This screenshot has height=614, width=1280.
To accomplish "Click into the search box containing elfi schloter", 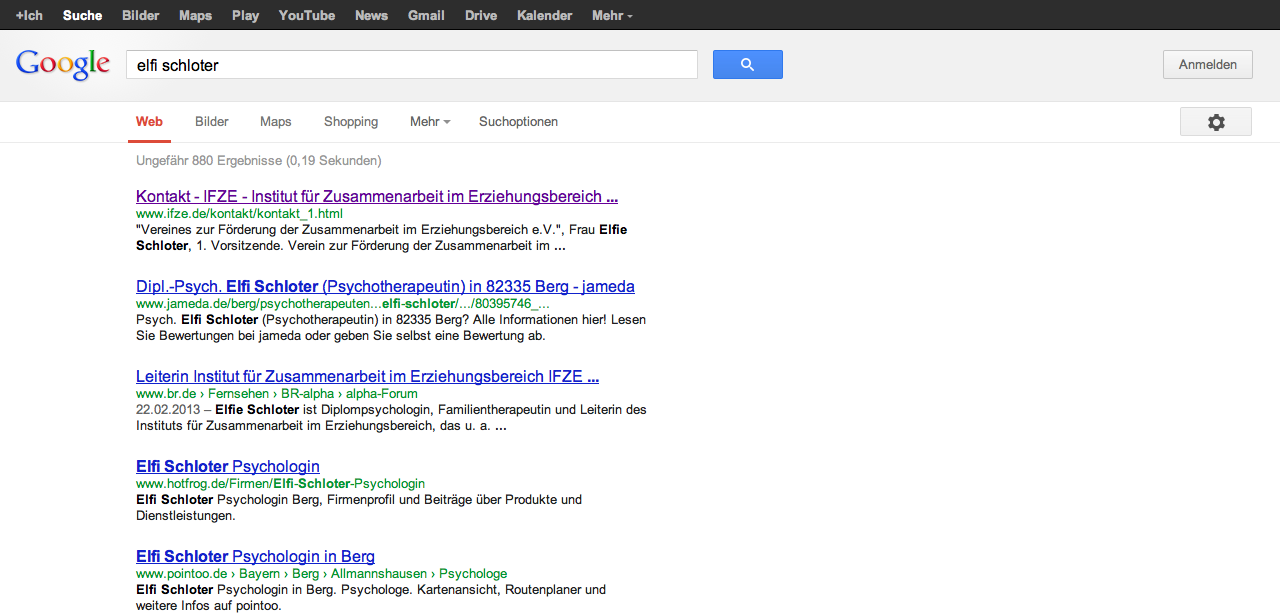I will [x=410, y=65].
